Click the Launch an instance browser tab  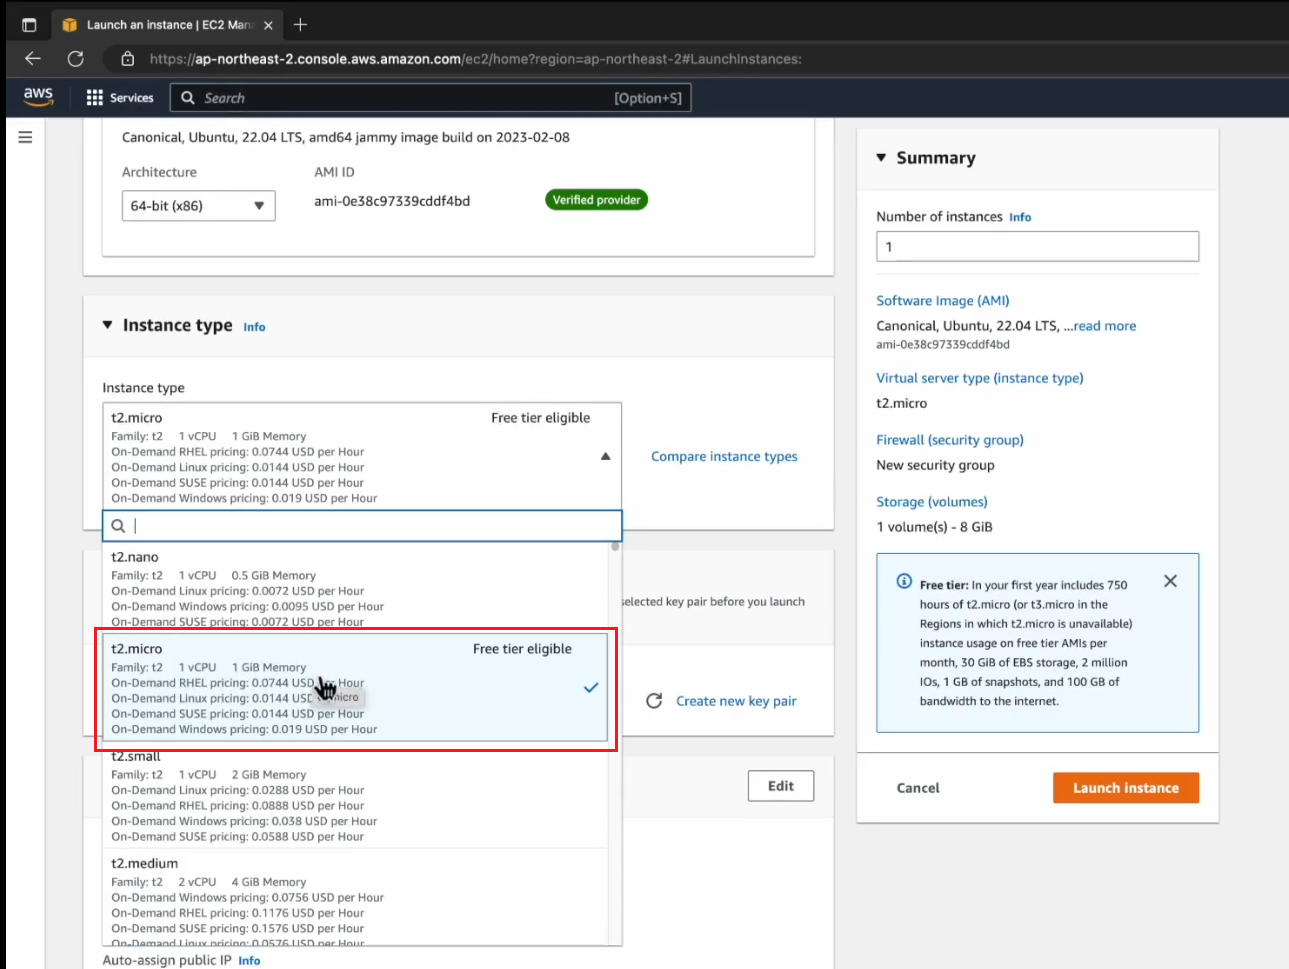[167, 25]
